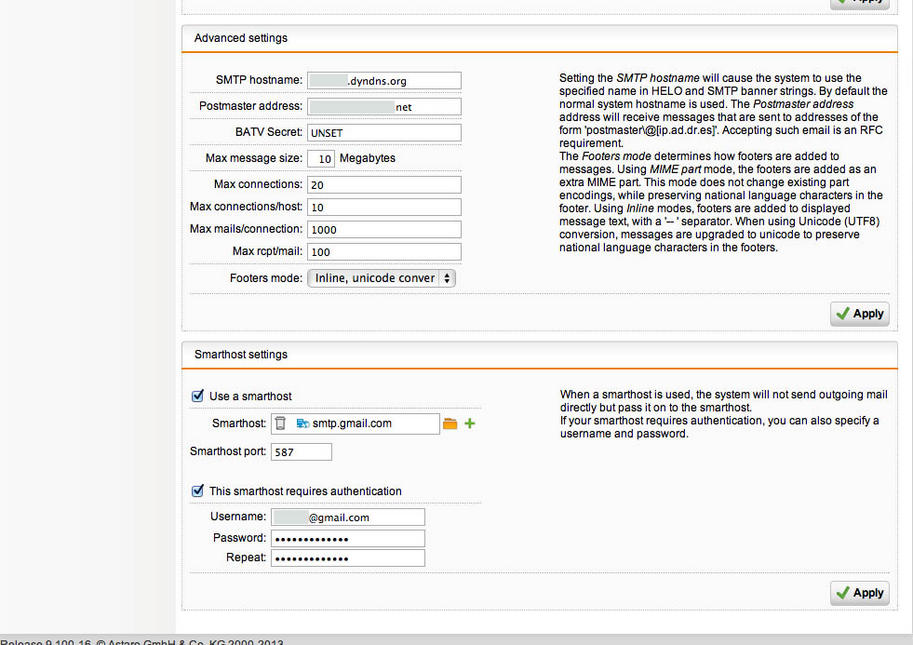Open the Footers mode dropdown

[381, 278]
